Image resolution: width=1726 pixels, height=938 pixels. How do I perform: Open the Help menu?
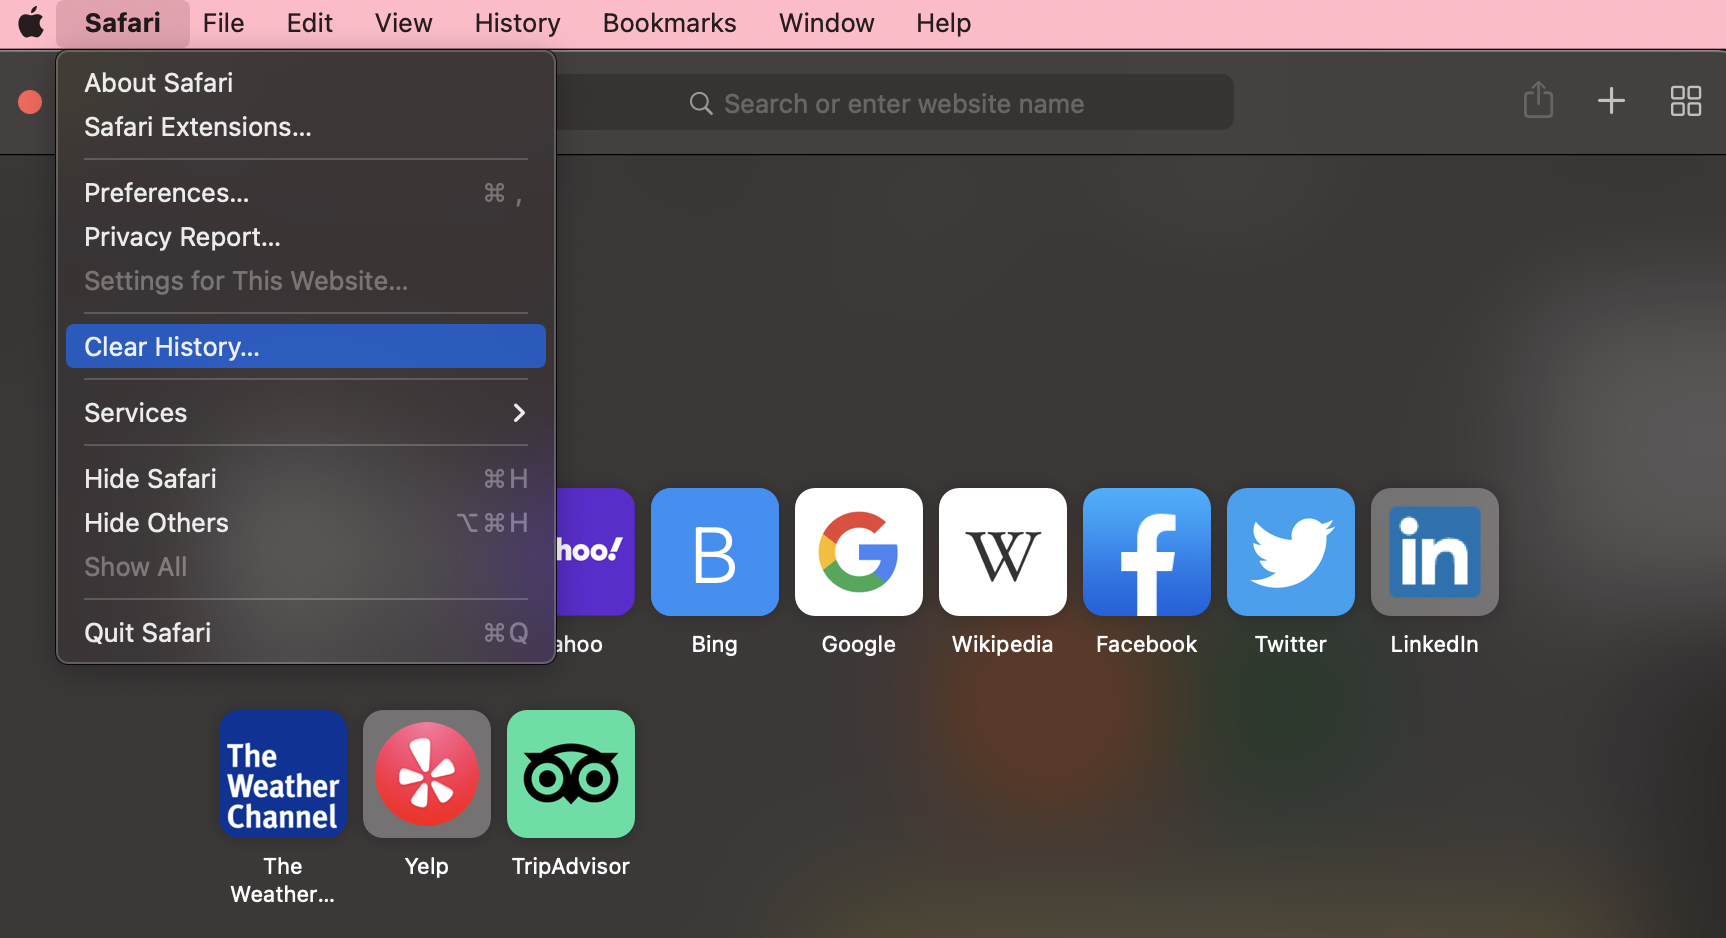click(943, 23)
